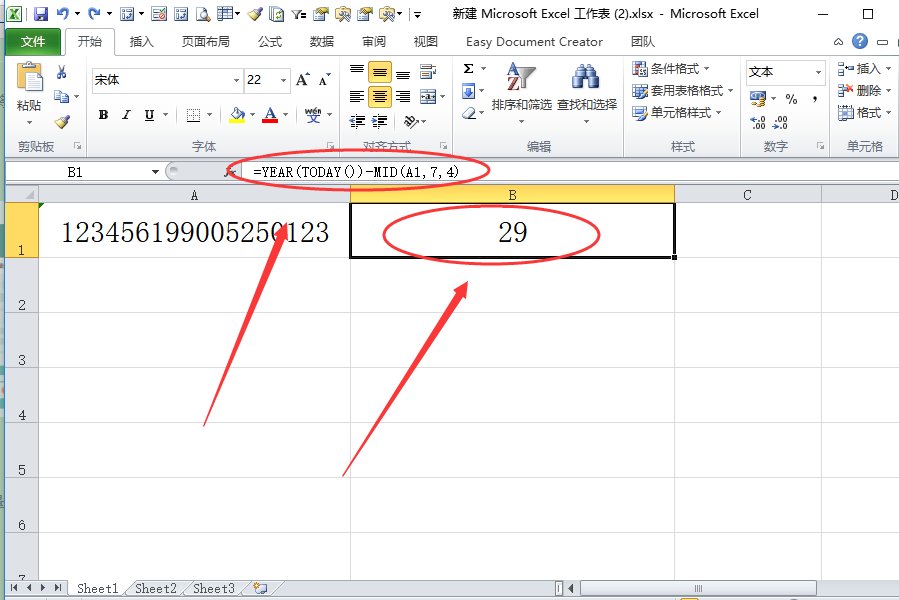Toggle center horizontal alignment
Image resolution: width=899 pixels, height=600 pixels.
[x=380, y=97]
